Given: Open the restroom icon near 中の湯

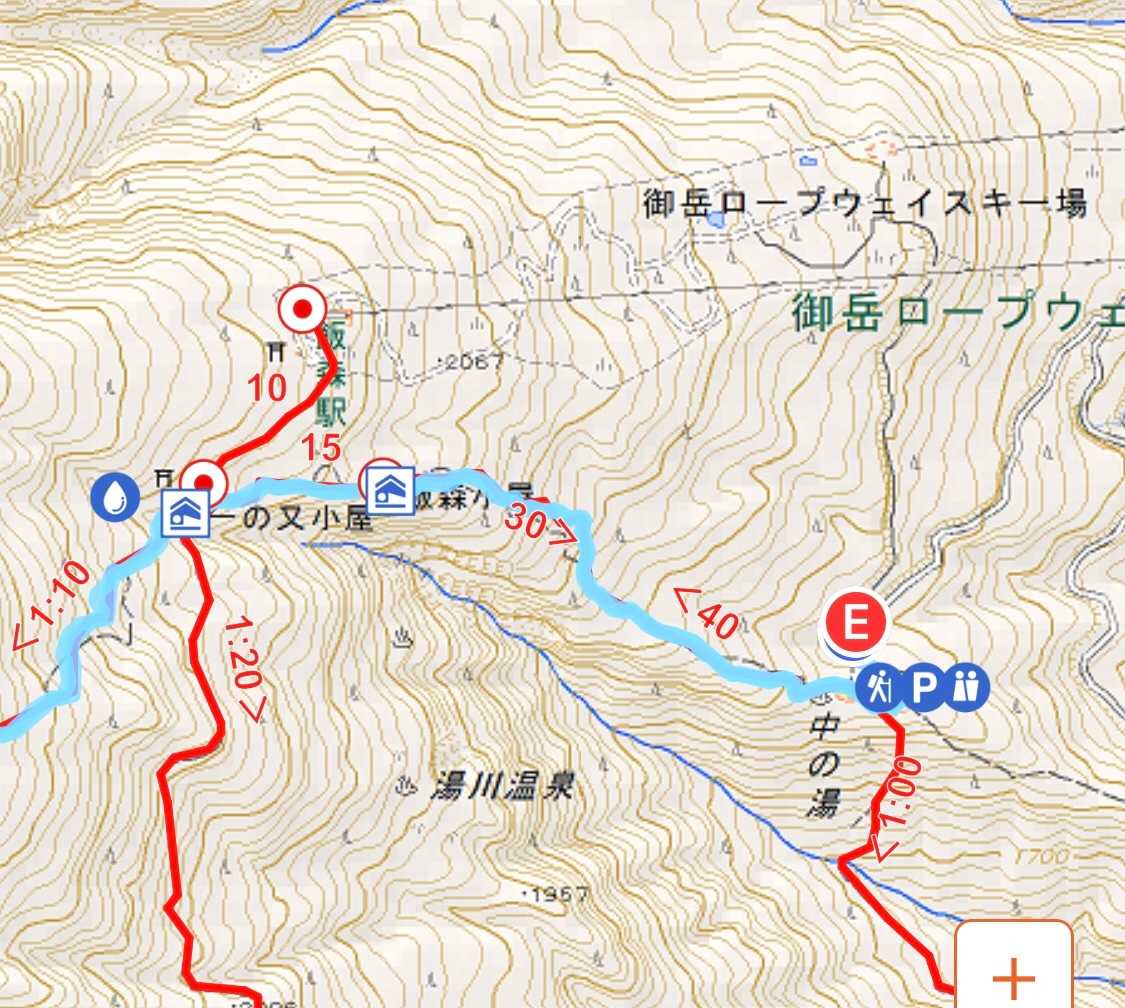Looking at the screenshot, I should click(968, 688).
